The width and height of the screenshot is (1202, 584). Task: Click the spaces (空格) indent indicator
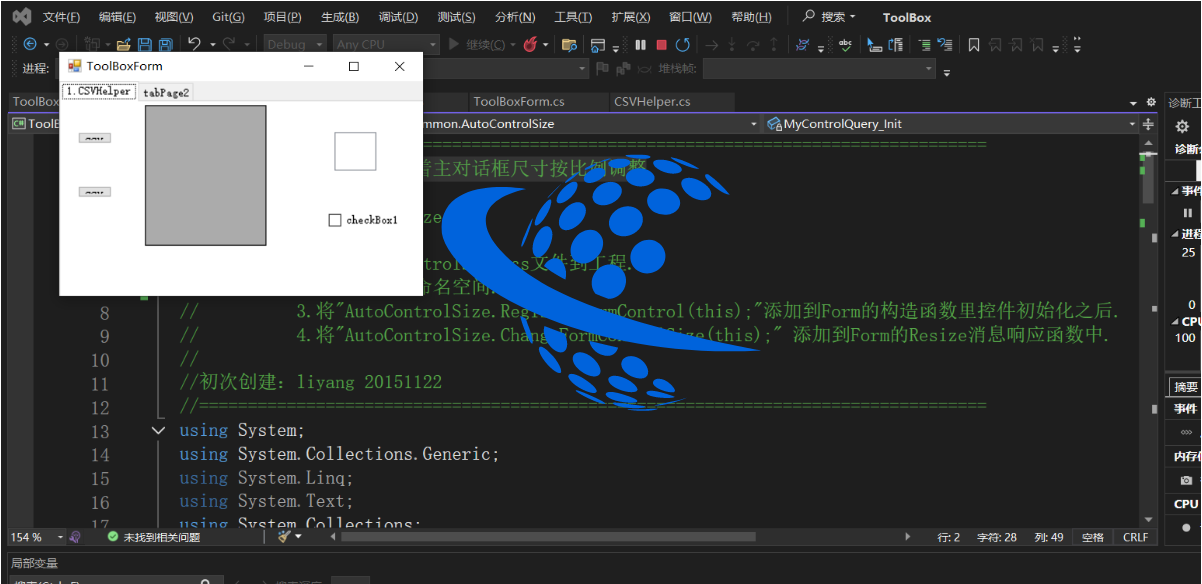1093,537
